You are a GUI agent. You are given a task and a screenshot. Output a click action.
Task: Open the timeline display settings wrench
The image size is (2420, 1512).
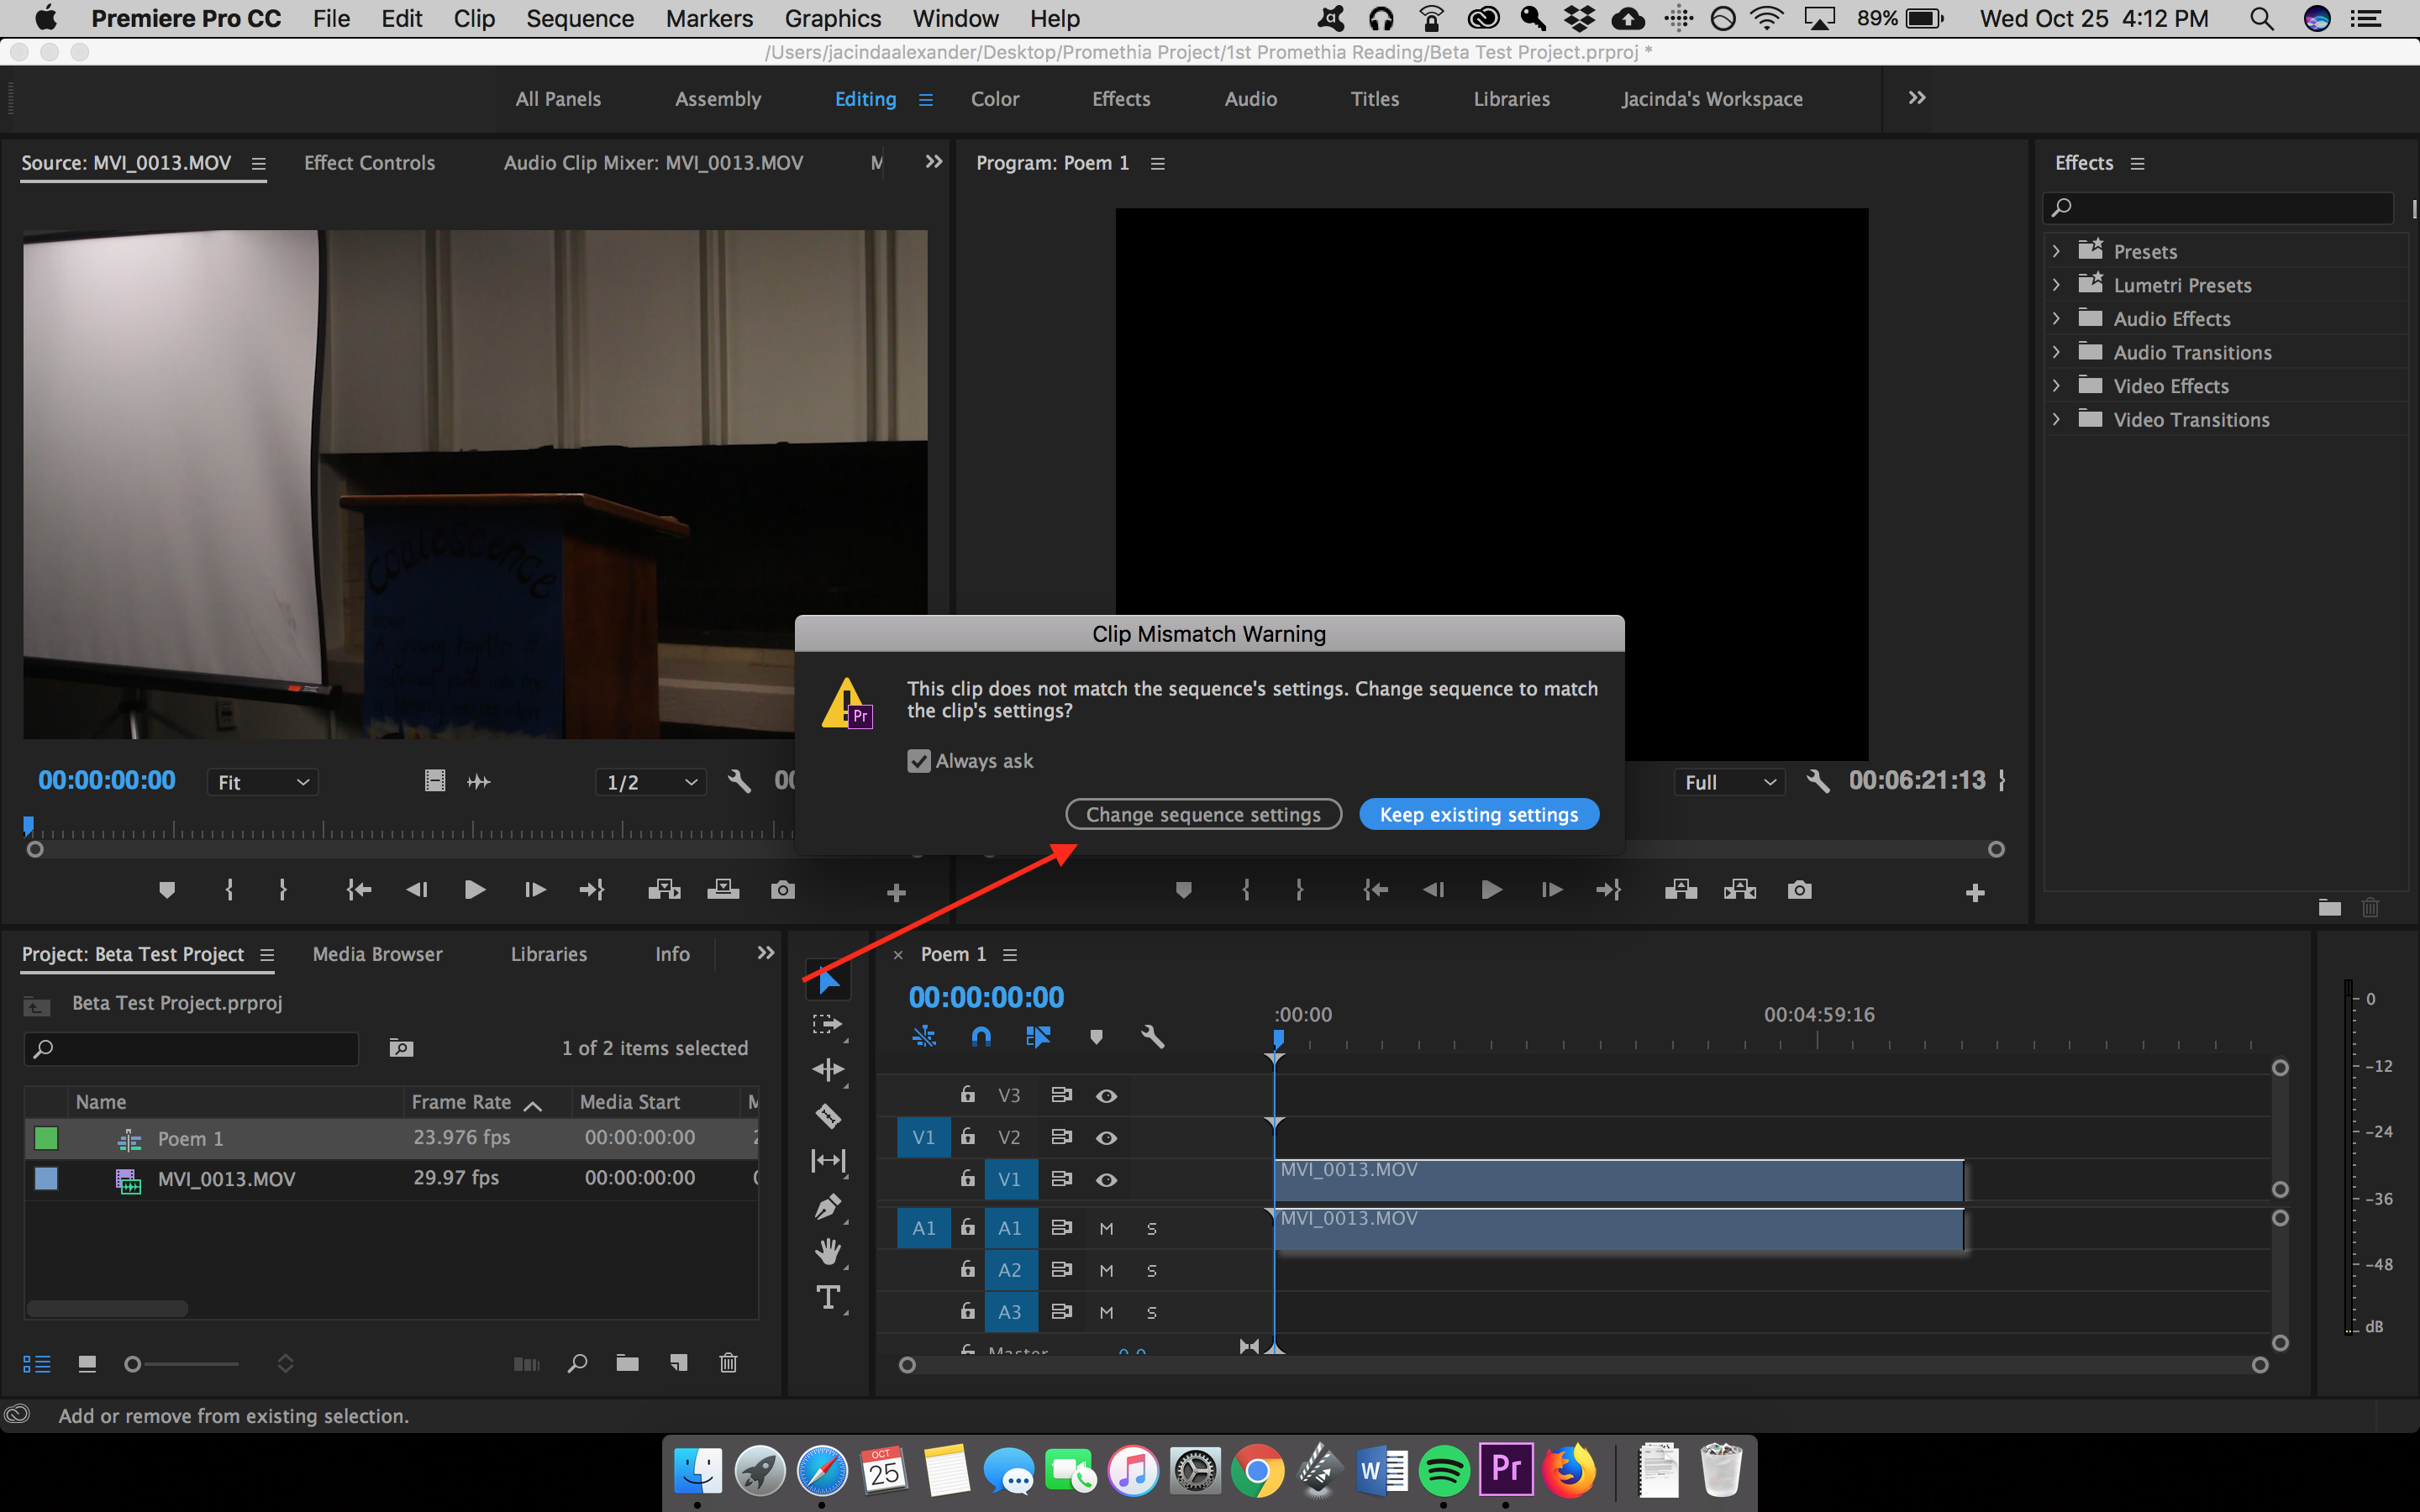click(x=1153, y=1037)
